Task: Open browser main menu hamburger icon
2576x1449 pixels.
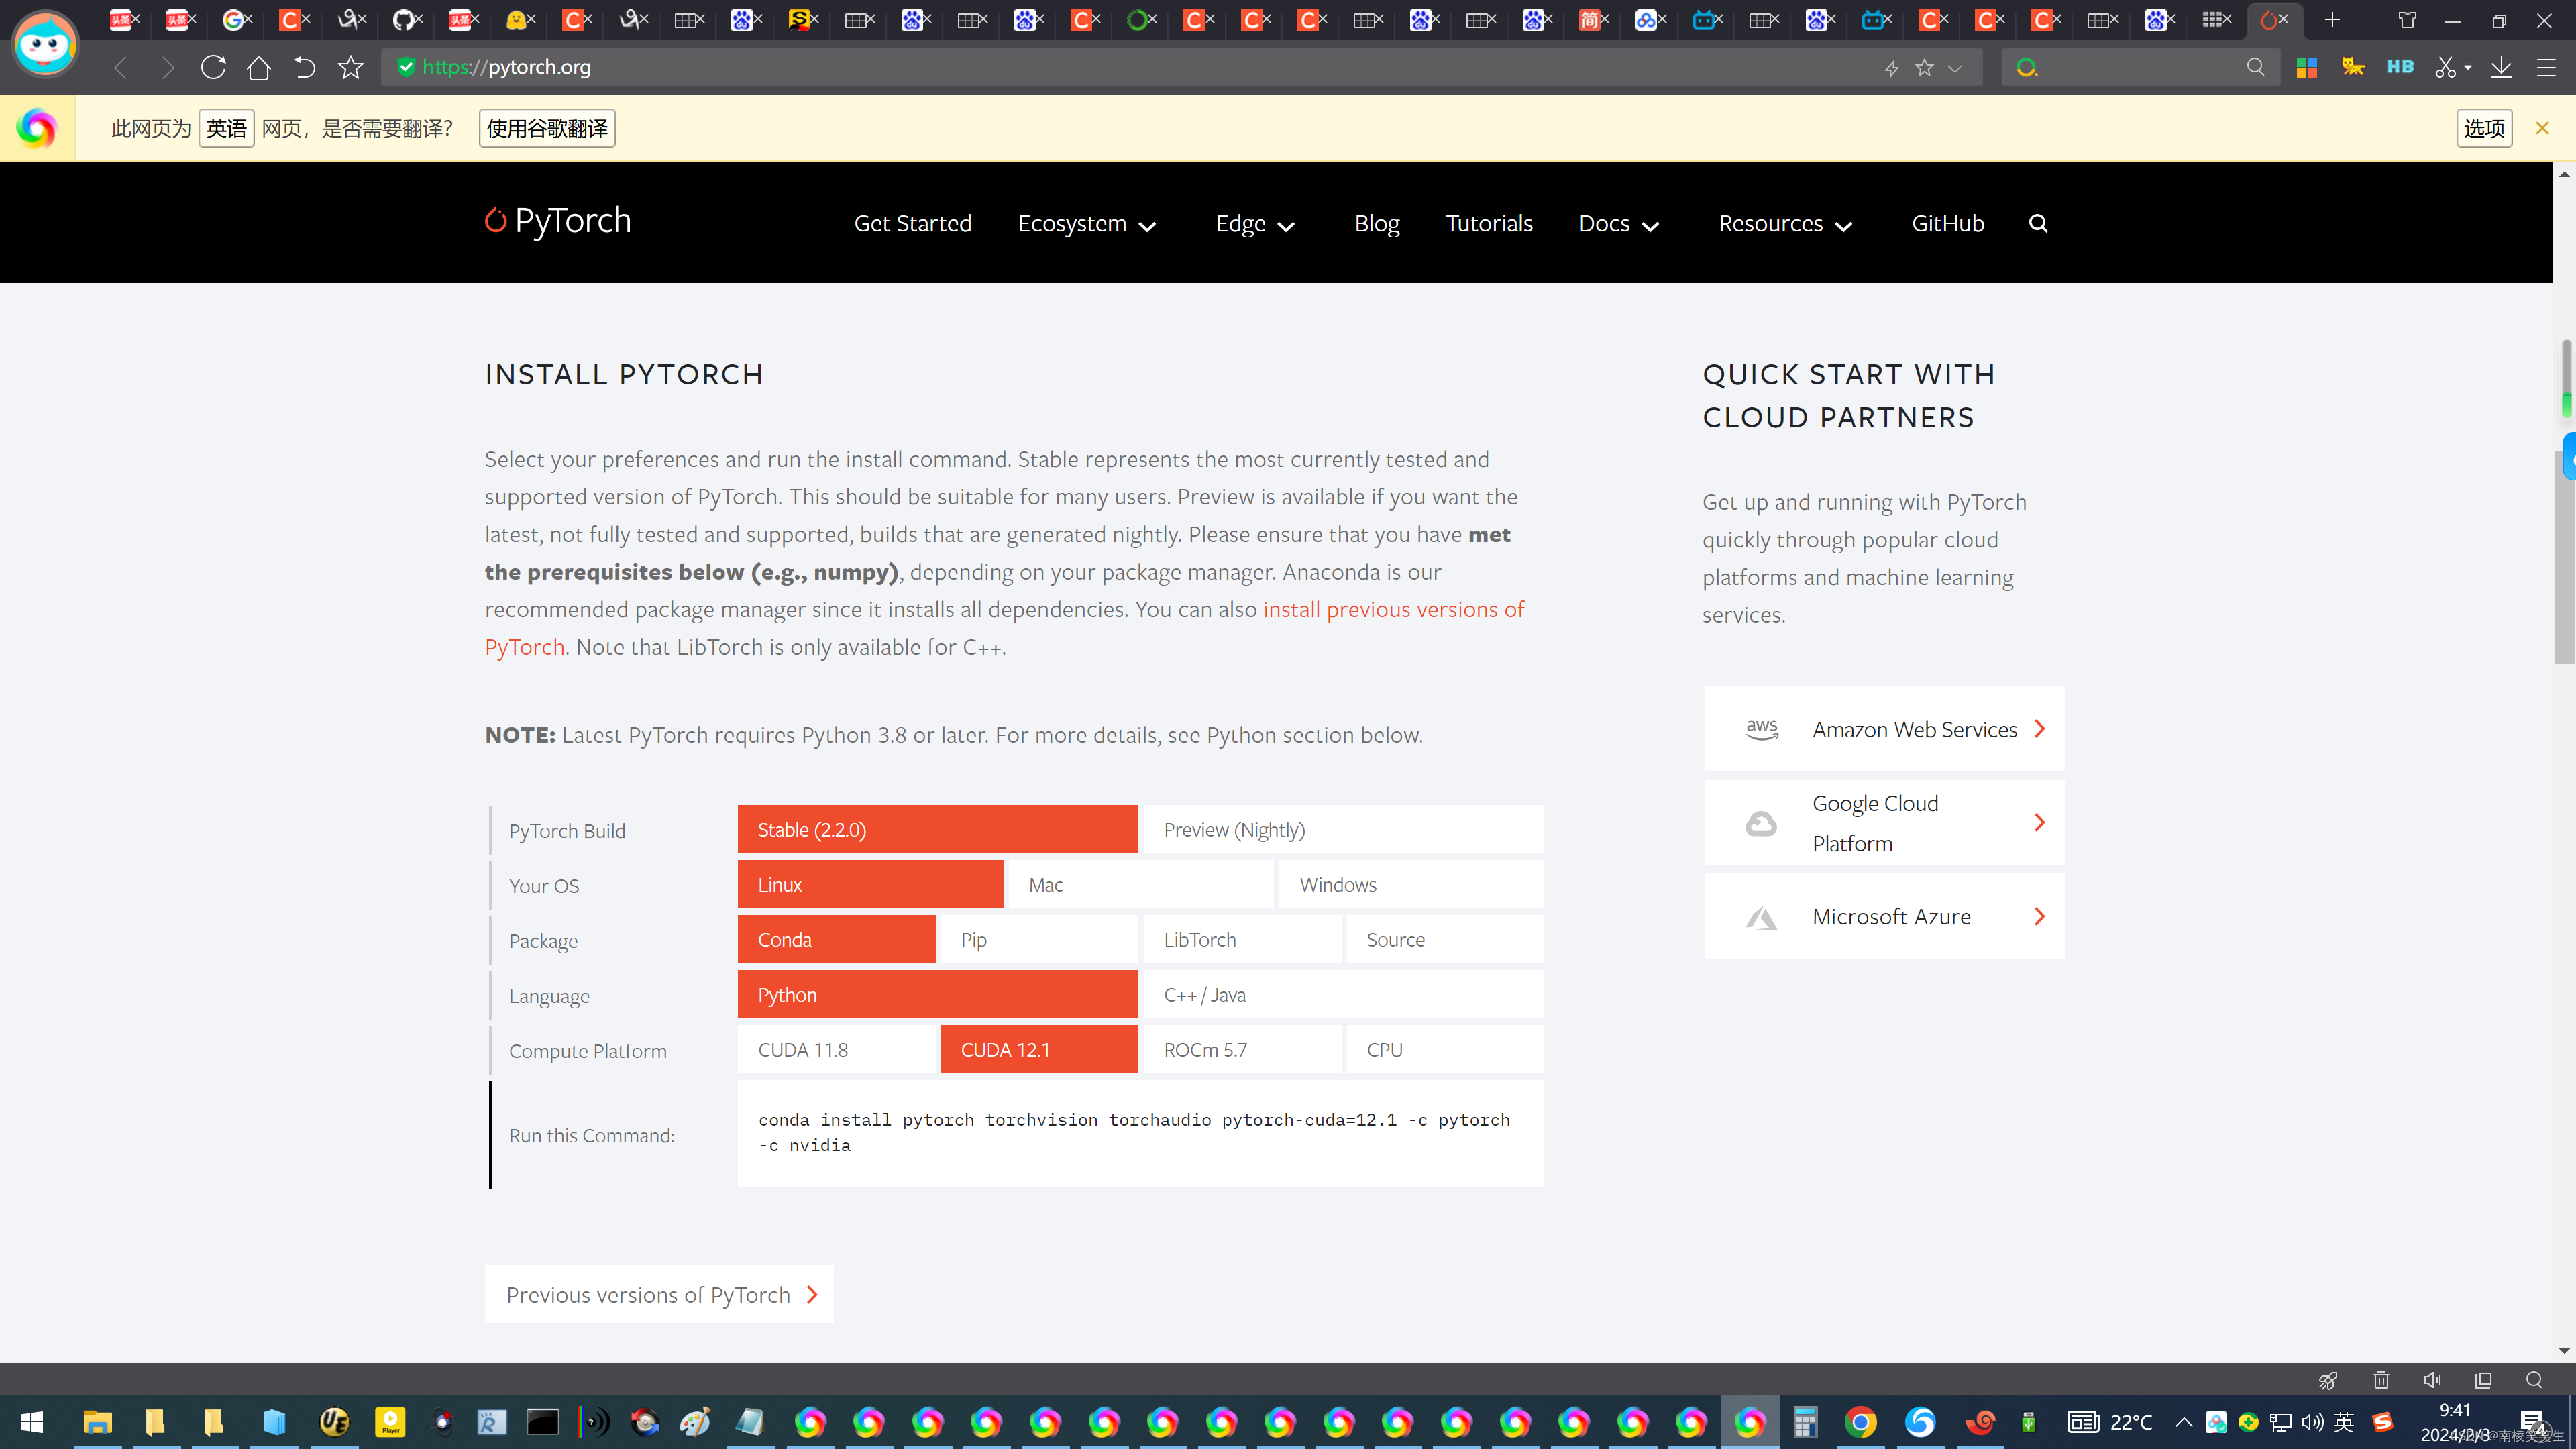Action: [x=2546, y=67]
